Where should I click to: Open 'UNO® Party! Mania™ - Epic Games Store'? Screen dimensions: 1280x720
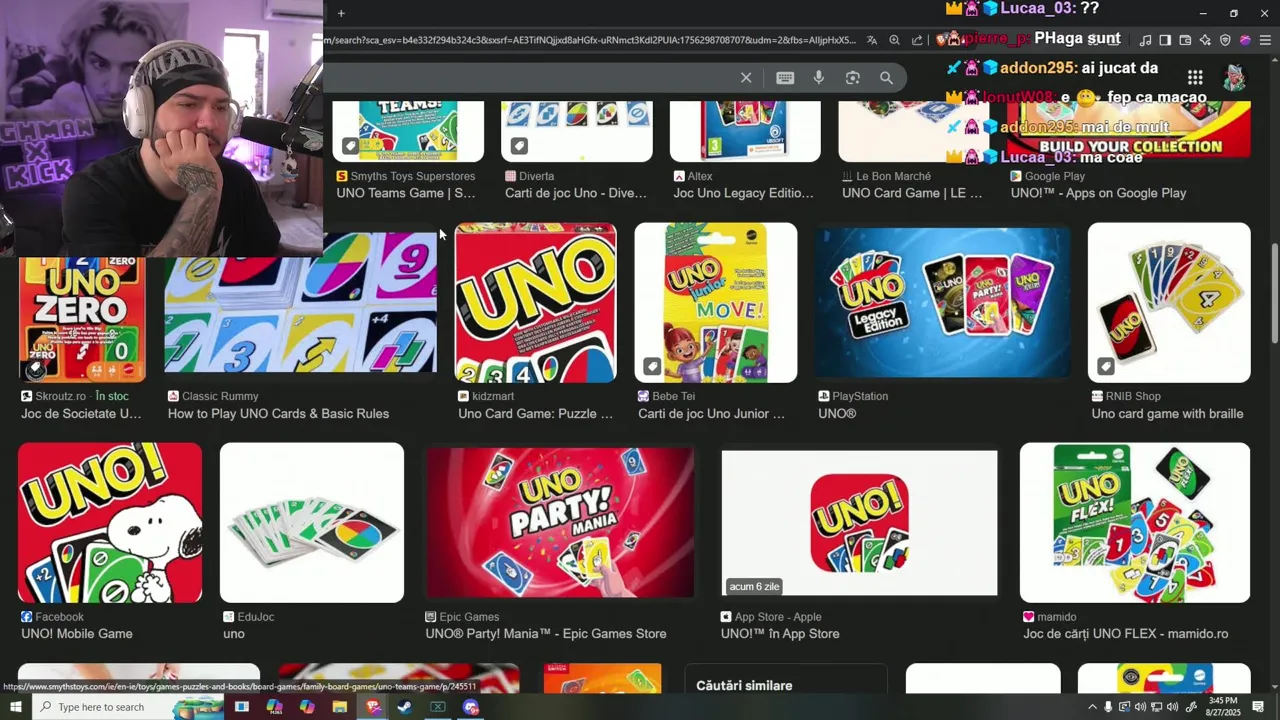pos(546,633)
